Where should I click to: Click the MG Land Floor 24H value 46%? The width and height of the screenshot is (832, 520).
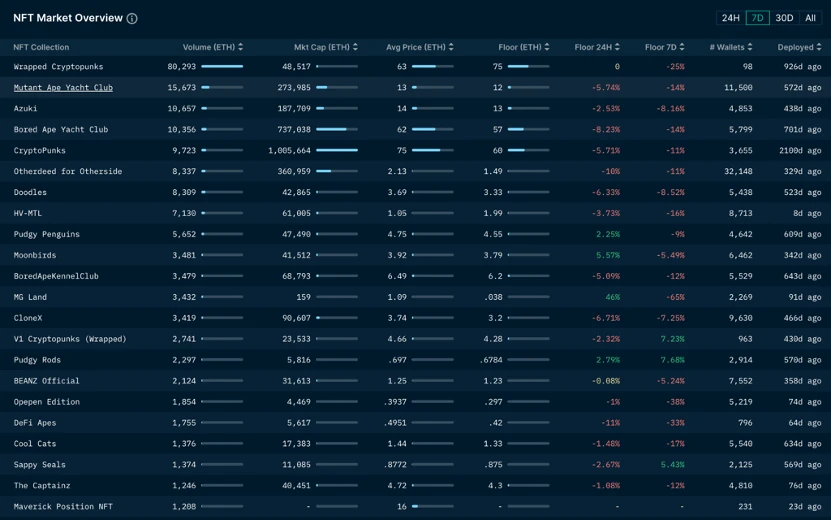(612, 297)
